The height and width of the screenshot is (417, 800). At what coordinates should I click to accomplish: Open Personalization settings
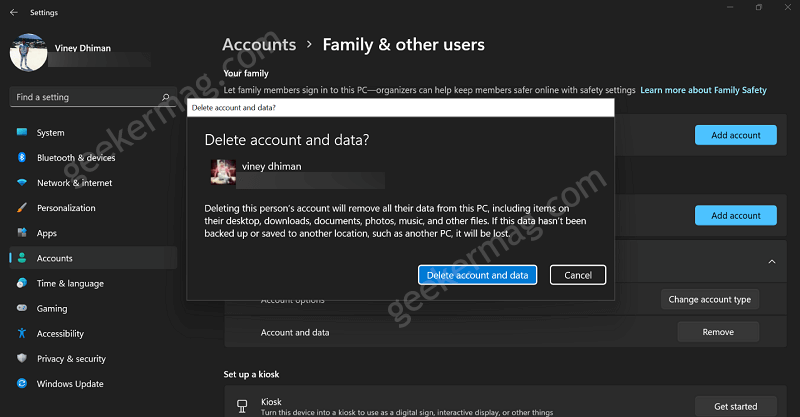coord(93,208)
